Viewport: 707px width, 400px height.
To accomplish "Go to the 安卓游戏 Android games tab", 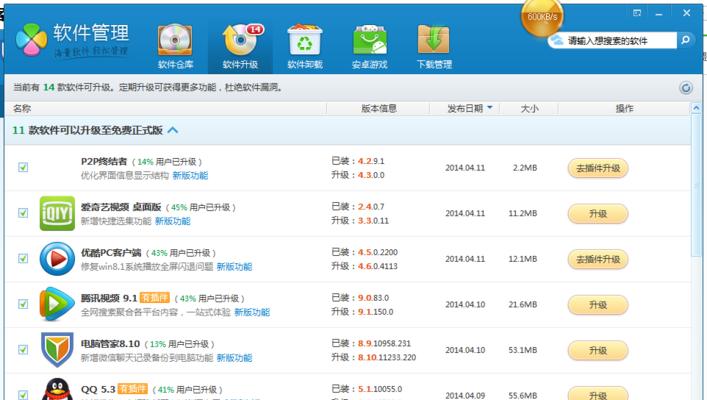I will (x=370, y=47).
